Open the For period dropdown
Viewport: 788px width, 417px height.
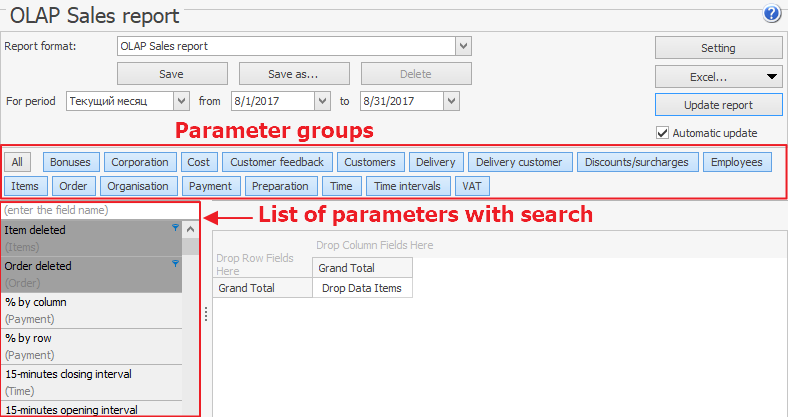[181, 101]
